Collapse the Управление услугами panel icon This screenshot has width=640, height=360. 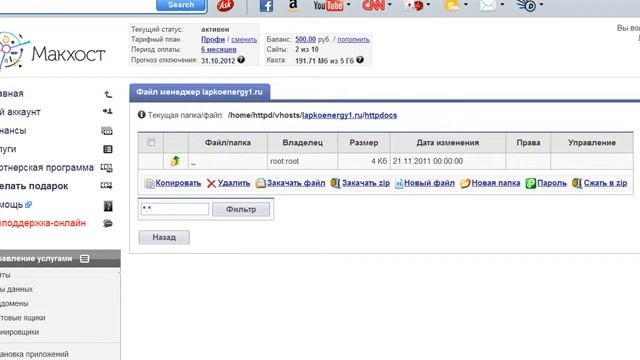(x=84, y=259)
